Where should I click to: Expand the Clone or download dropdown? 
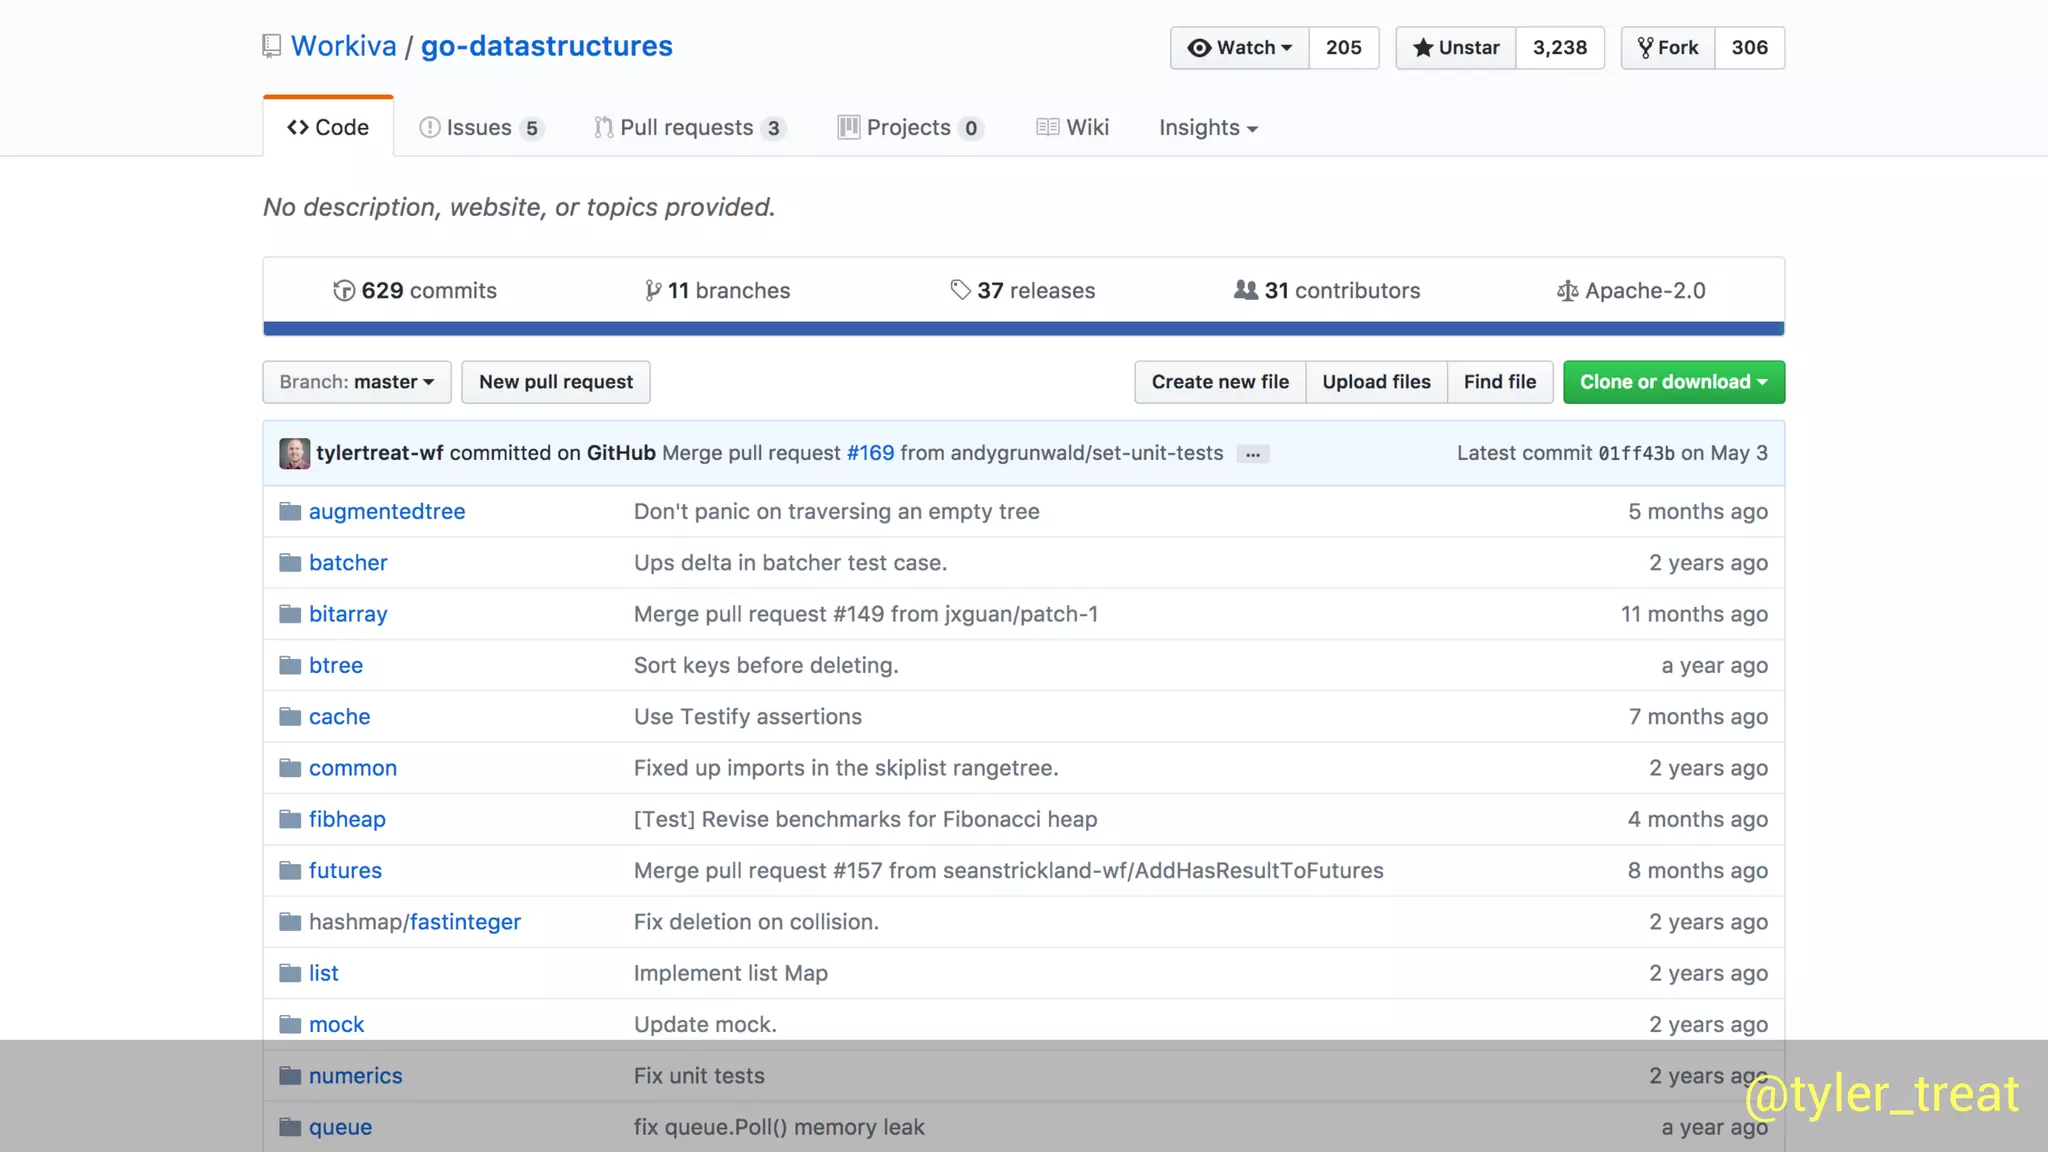coord(1673,382)
